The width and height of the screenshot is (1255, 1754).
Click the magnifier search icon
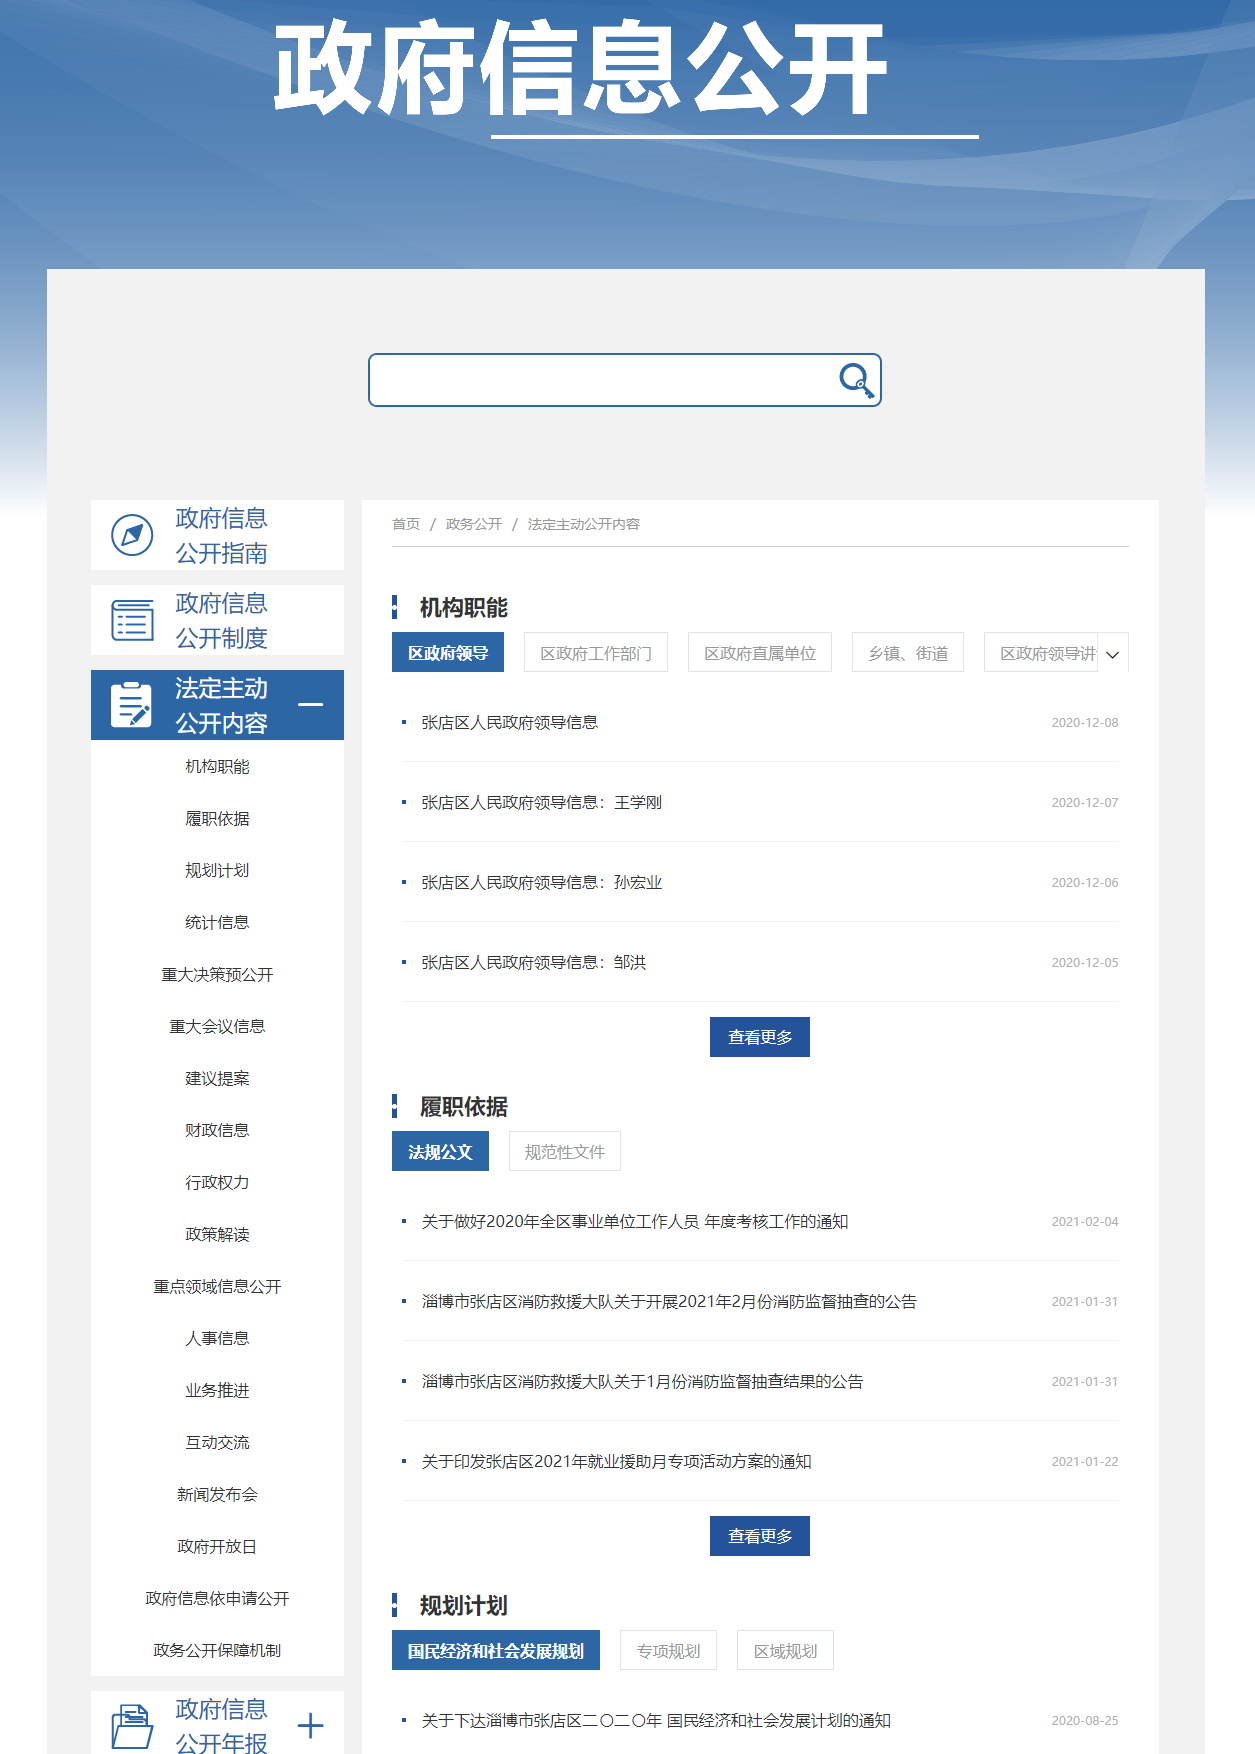coord(856,381)
